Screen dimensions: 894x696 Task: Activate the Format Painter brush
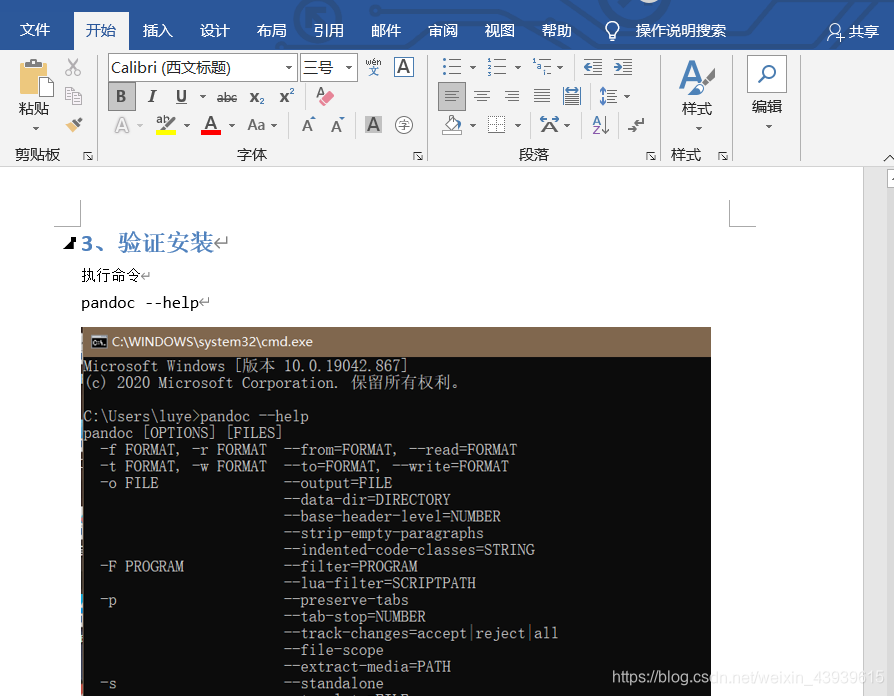74,124
